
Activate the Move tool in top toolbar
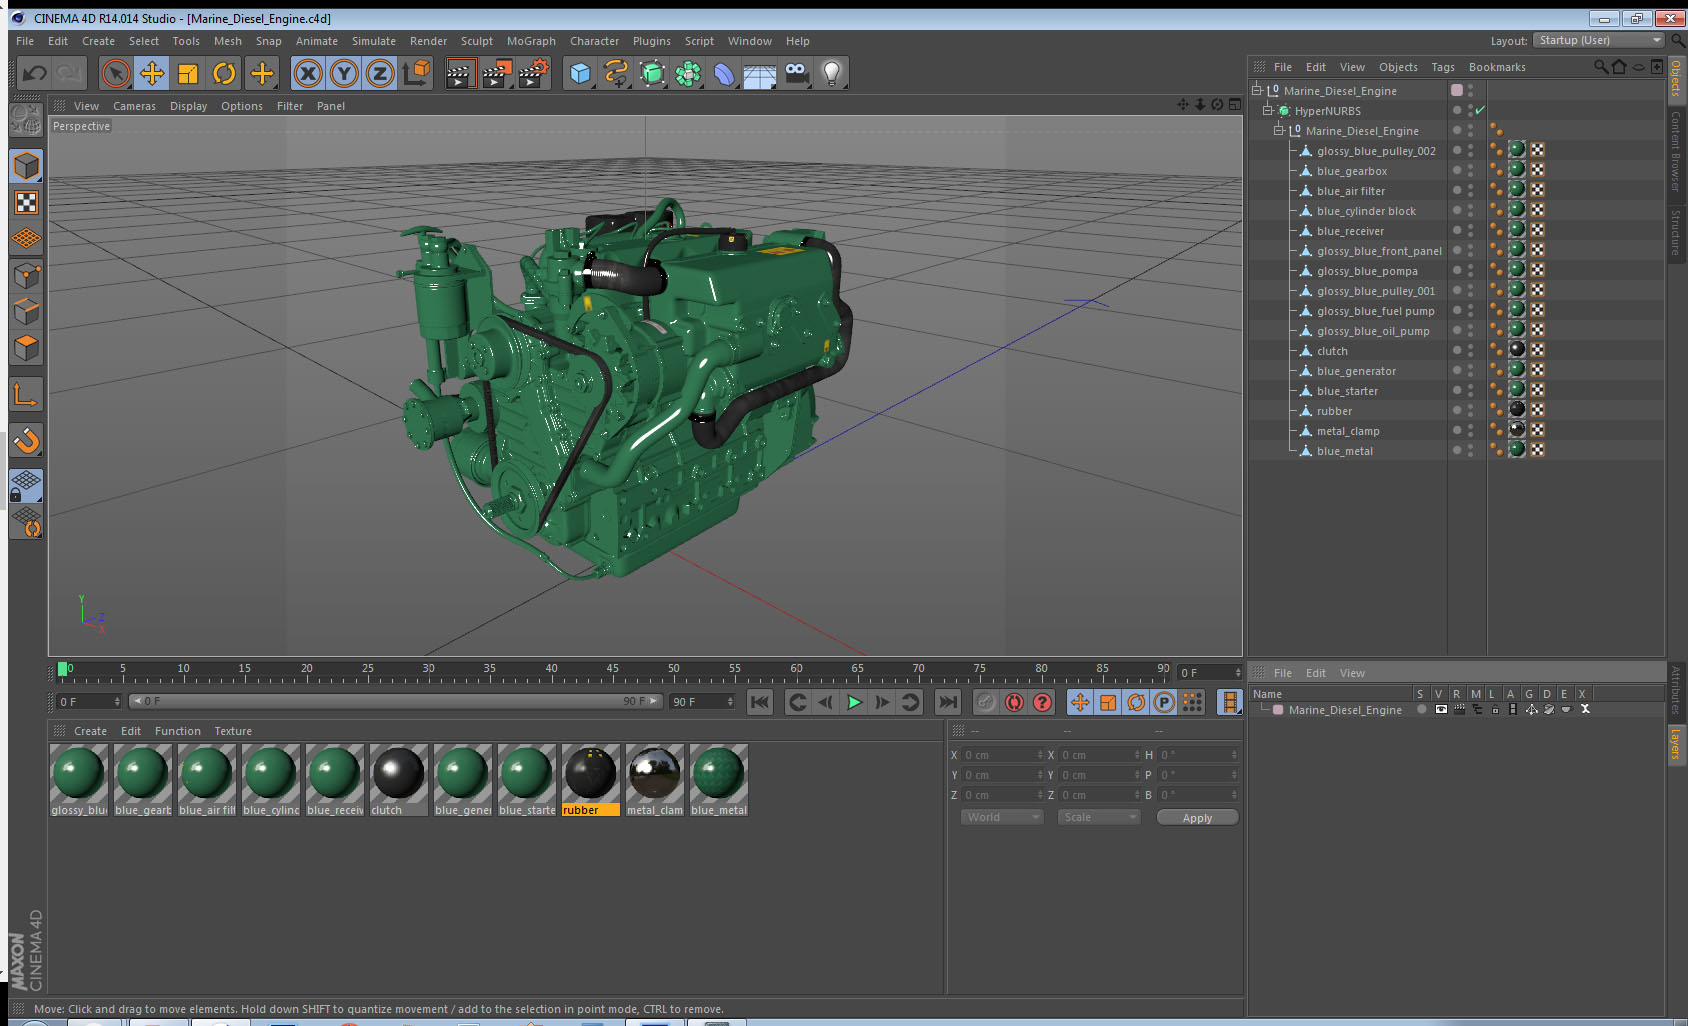[152, 73]
